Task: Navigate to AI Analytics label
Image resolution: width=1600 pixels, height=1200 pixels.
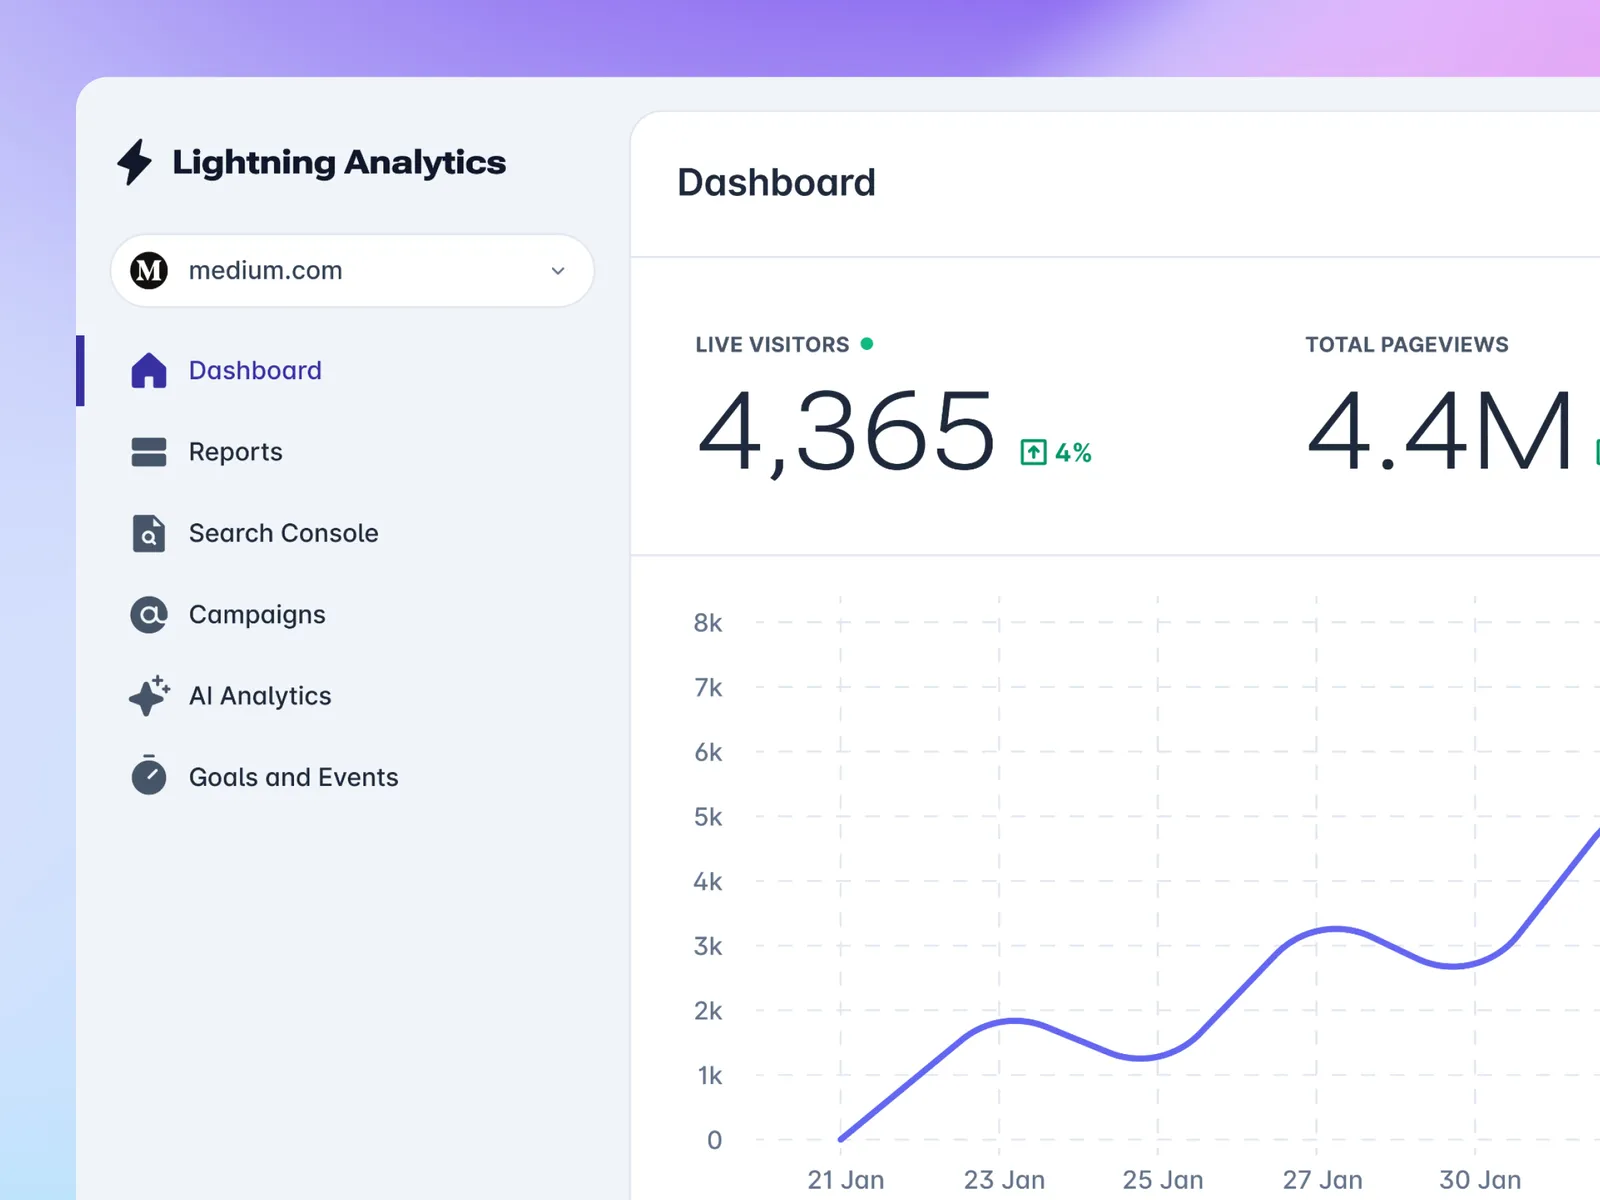Action: pyautogui.click(x=260, y=696)
